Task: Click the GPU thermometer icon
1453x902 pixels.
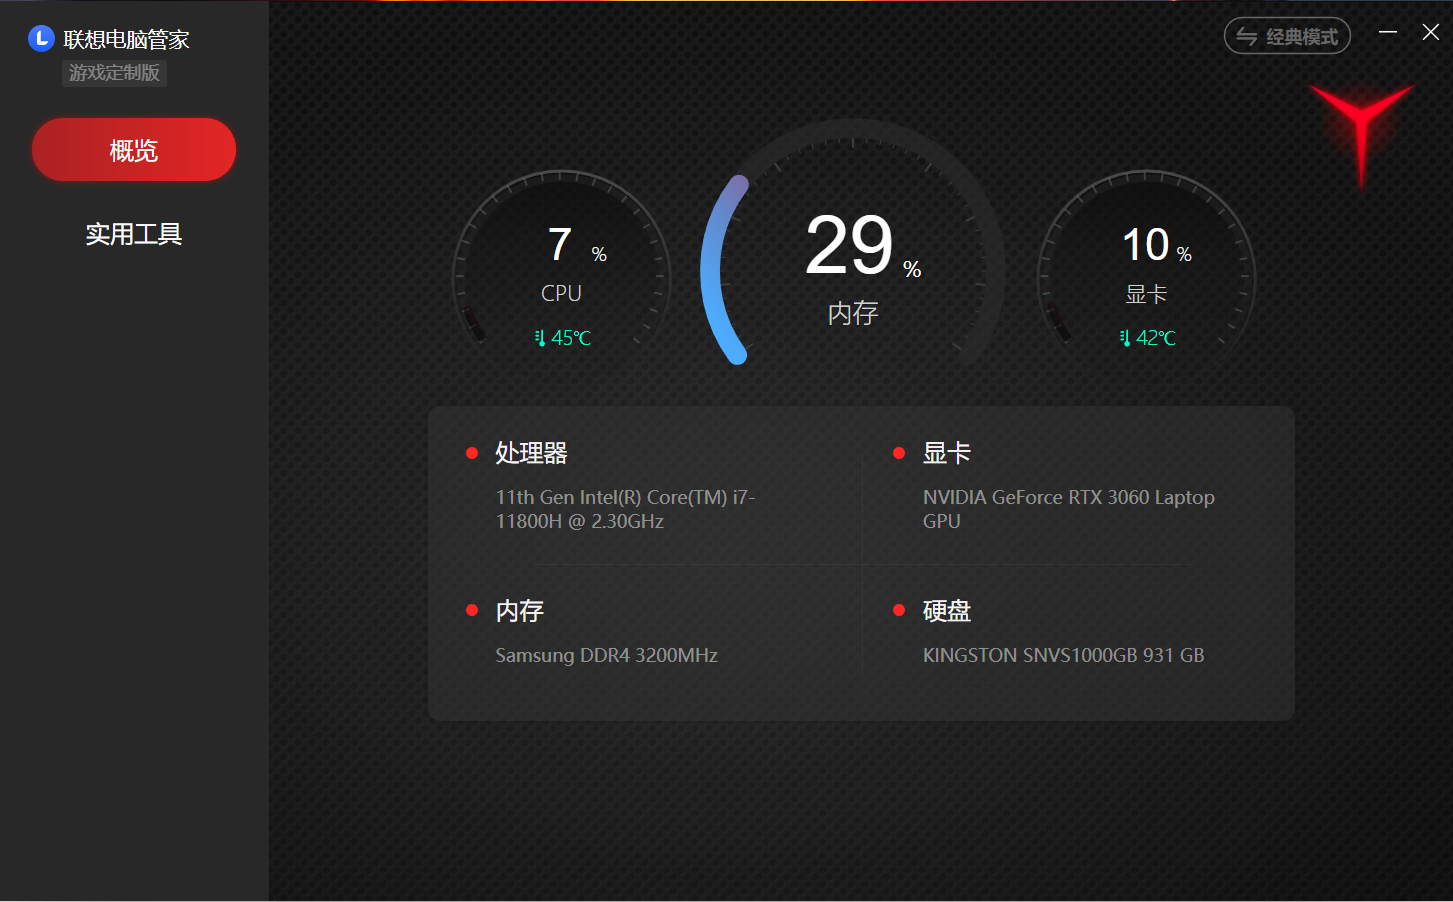Action: point(1125,338)
